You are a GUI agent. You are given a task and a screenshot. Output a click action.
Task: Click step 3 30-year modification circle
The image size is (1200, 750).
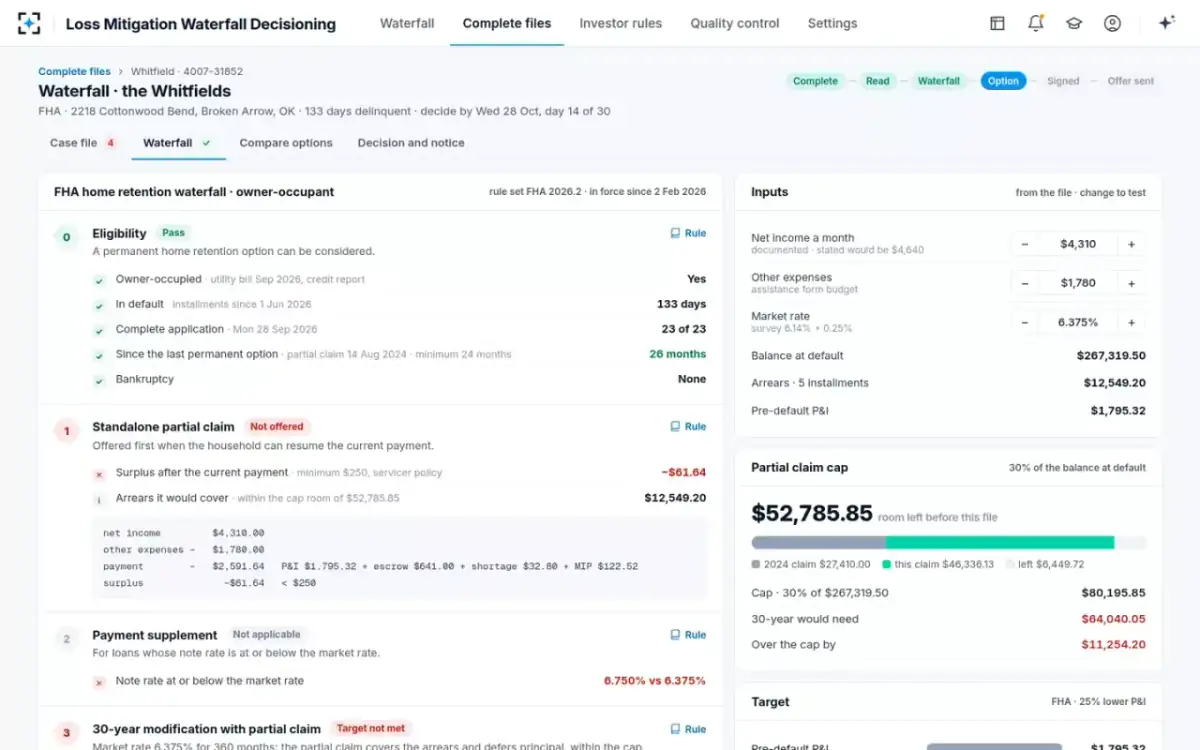pos(66,733)
